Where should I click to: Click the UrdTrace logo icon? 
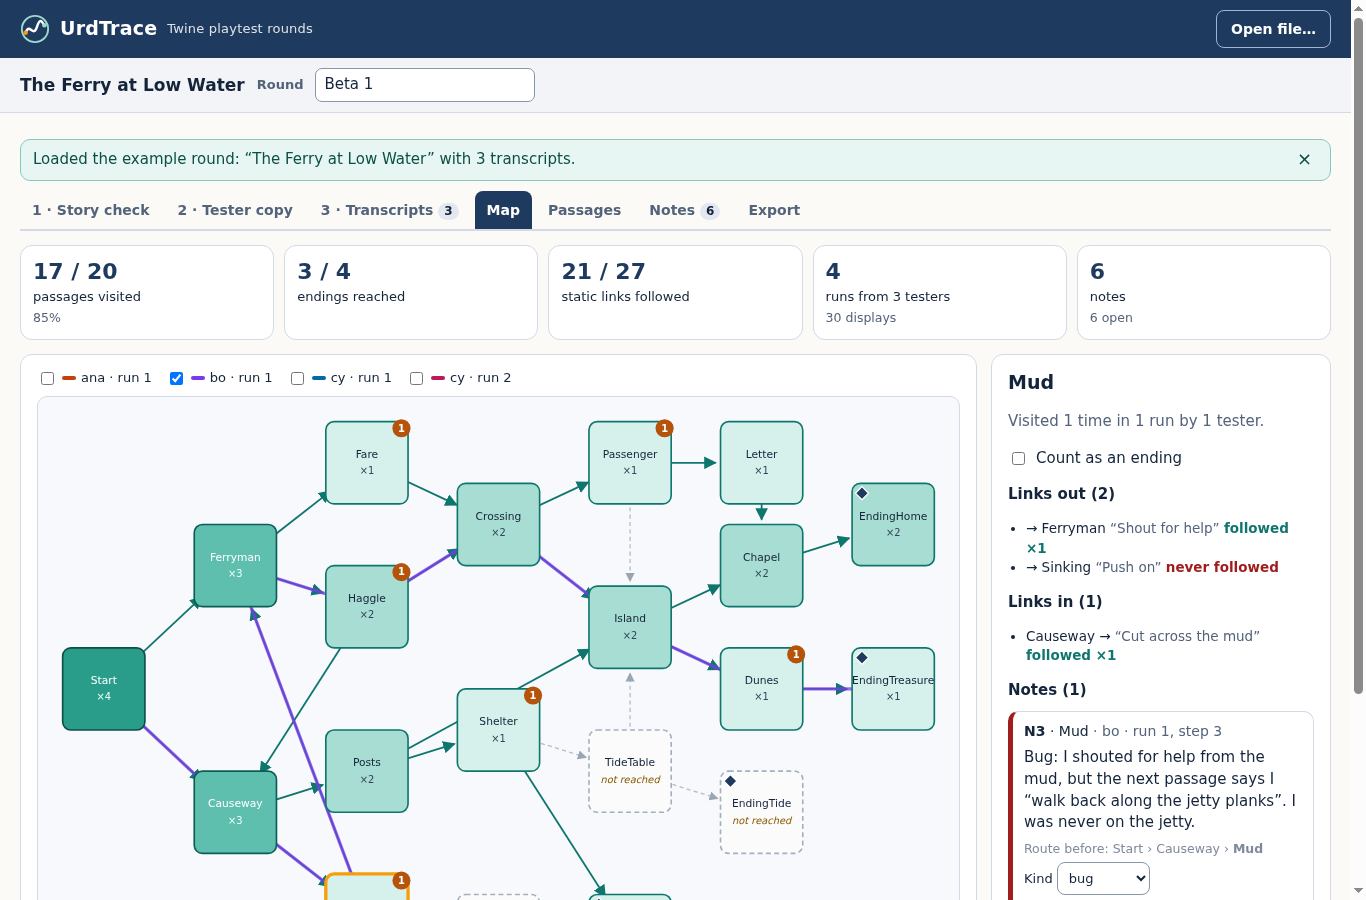click(x=35, y=29)
